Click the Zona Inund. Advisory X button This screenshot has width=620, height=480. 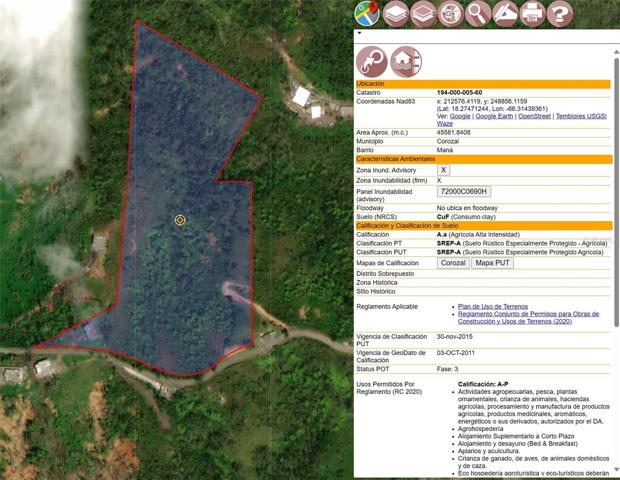point(443,170)
